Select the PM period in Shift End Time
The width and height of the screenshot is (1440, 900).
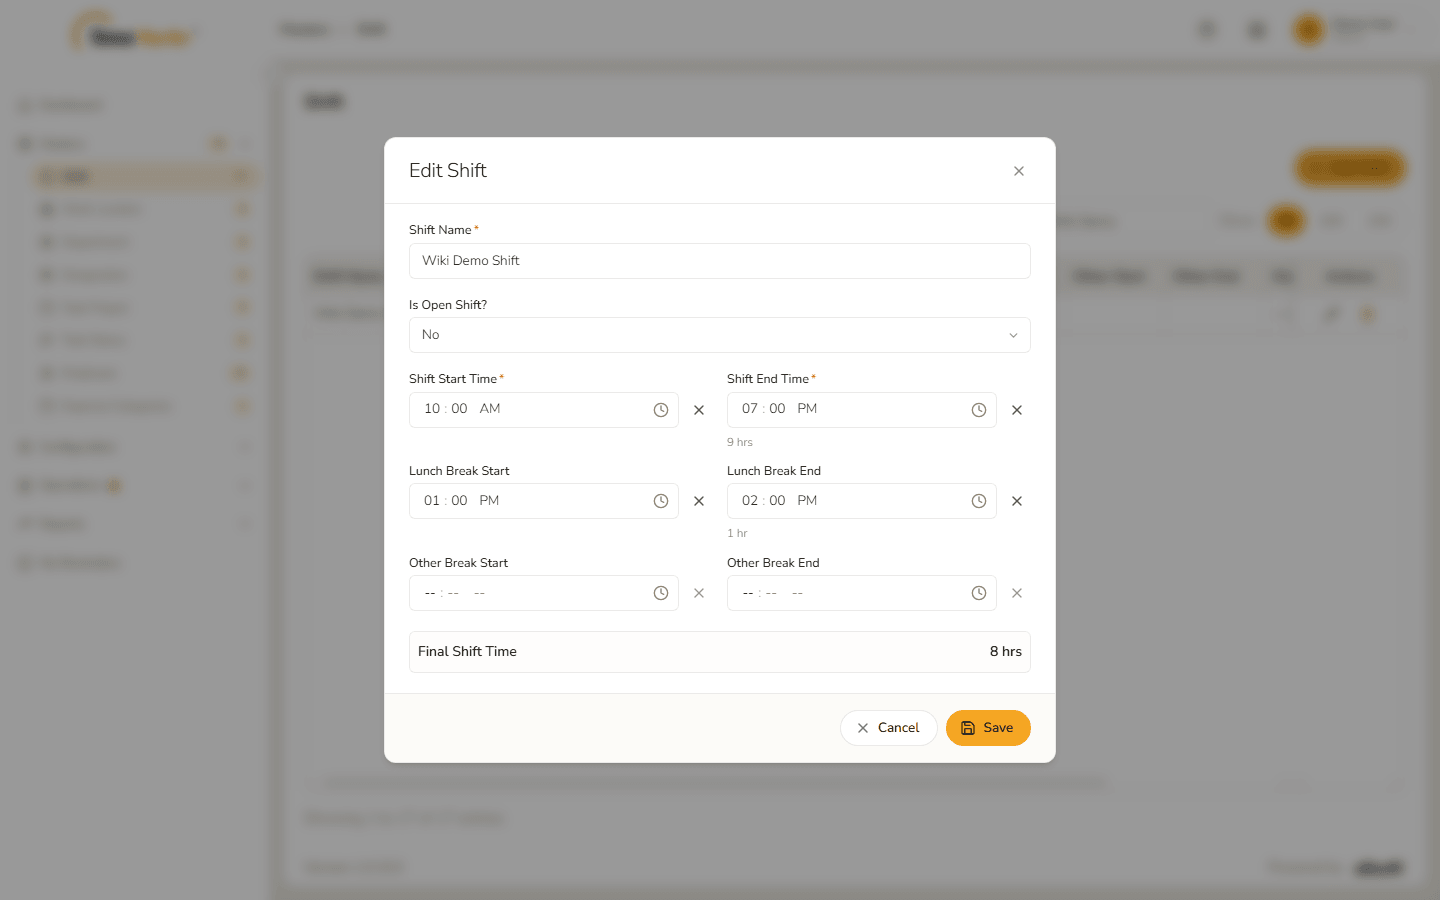pyautogui.click(x=807, y=409)
